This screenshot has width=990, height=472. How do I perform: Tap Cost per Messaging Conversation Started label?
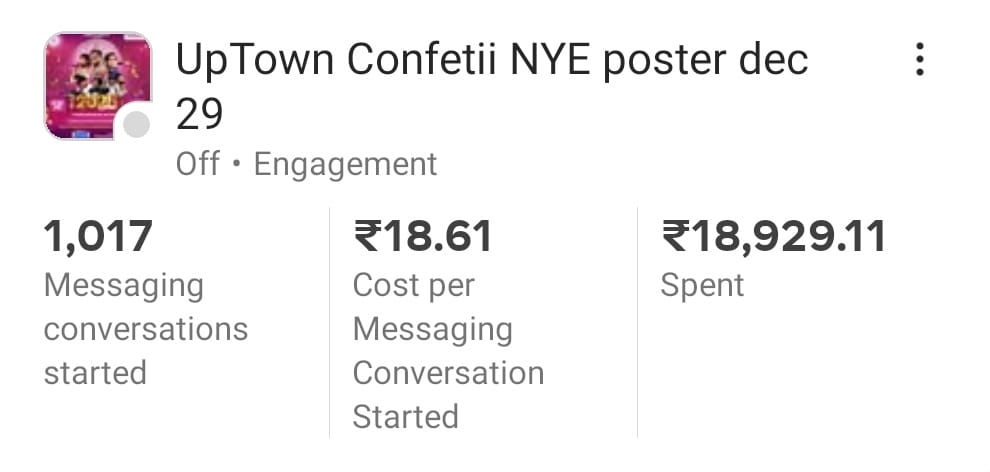coord(448,351)
